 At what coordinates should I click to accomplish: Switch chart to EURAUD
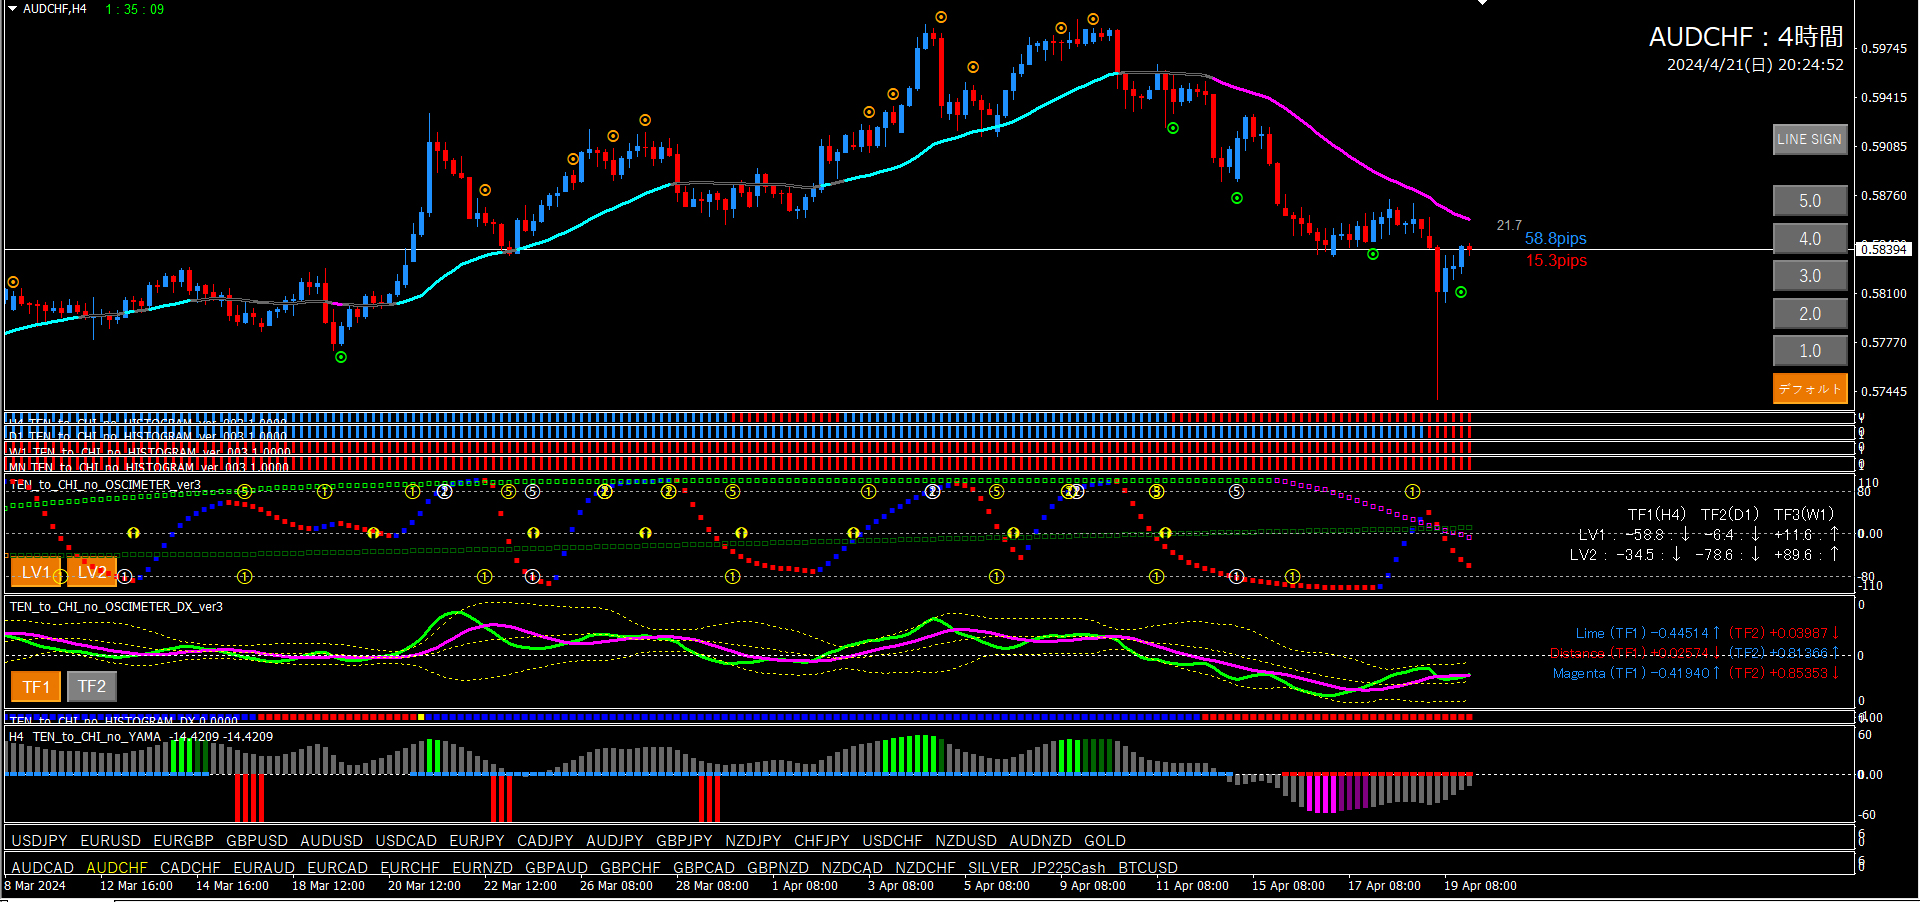[264, 868]
